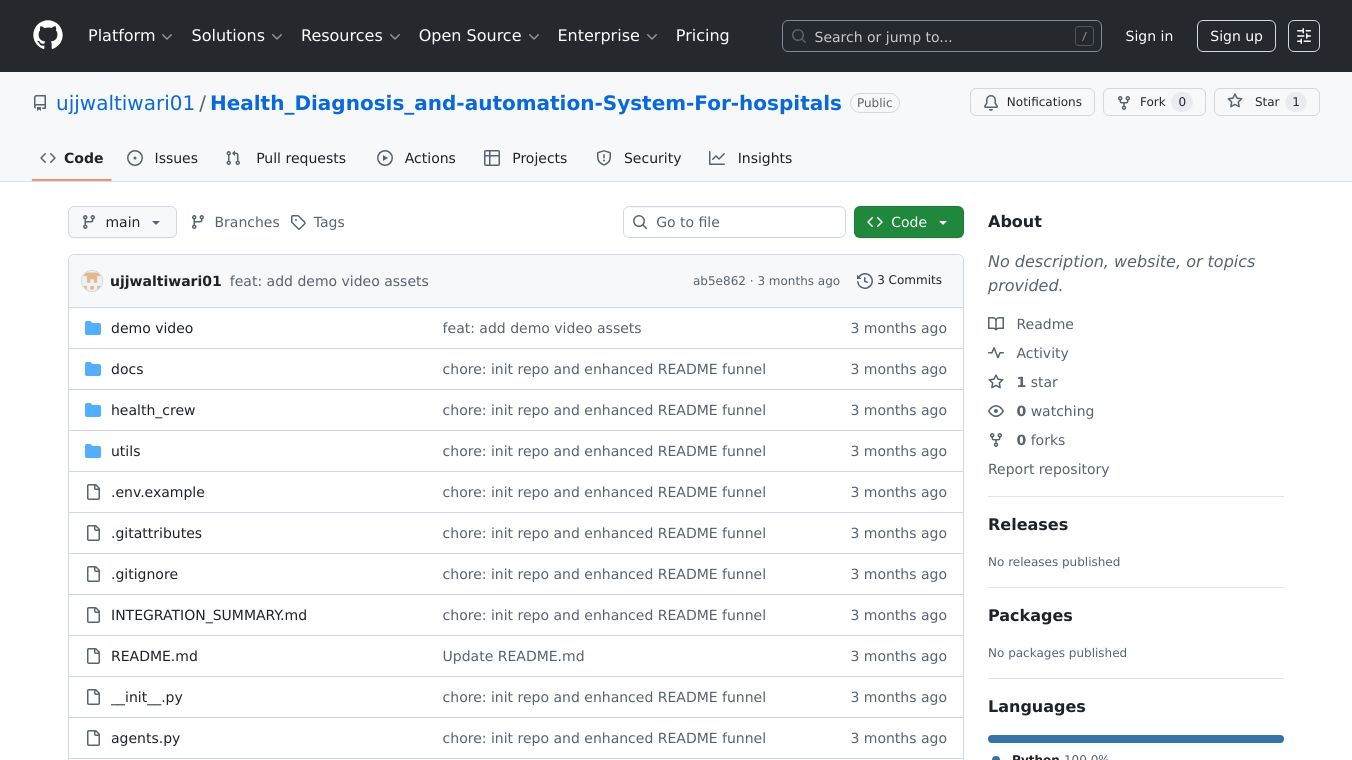The width and height of the screenshot is (1352, 760).
Task: Click the Star icon button
Action: coord(1236,102)
